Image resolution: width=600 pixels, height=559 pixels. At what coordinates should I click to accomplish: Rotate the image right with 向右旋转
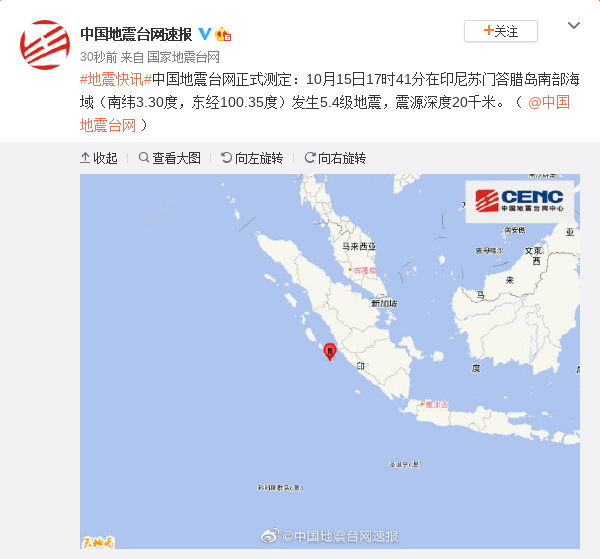pos(335,158)
